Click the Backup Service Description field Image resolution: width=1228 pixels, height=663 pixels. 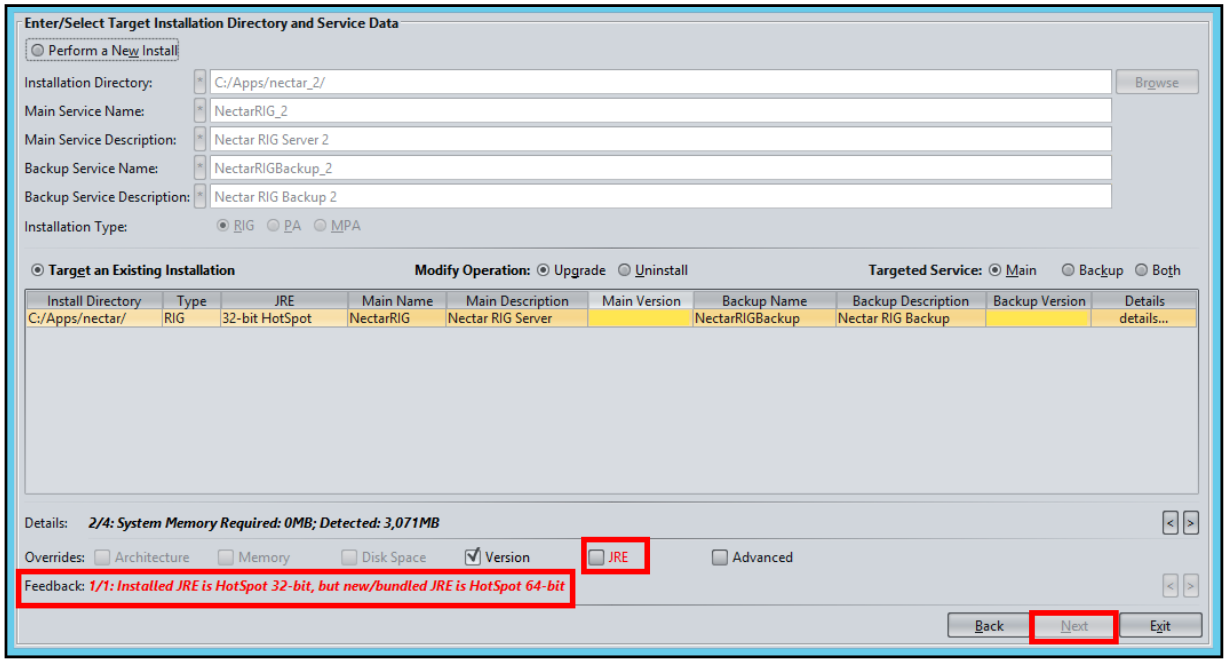click(660, 197)
